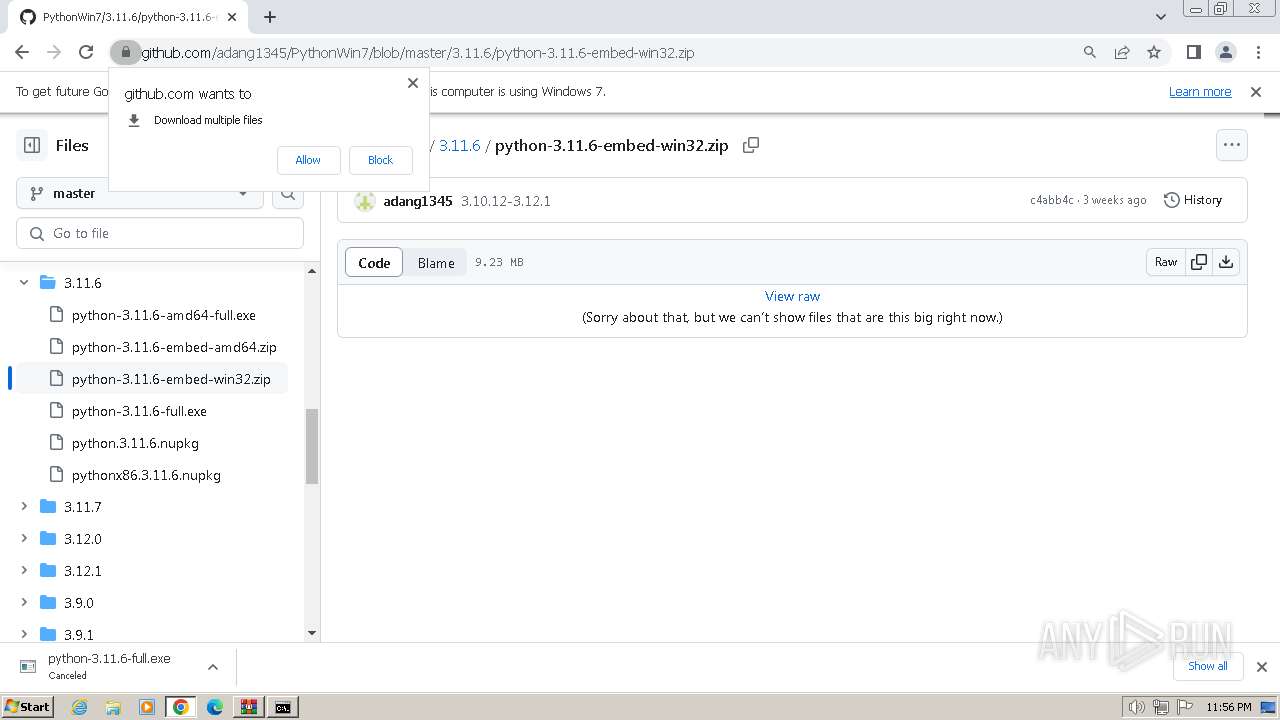Open more file actions menu
The height and width of the screenshot is (720, 1280).
(1232, 145)
